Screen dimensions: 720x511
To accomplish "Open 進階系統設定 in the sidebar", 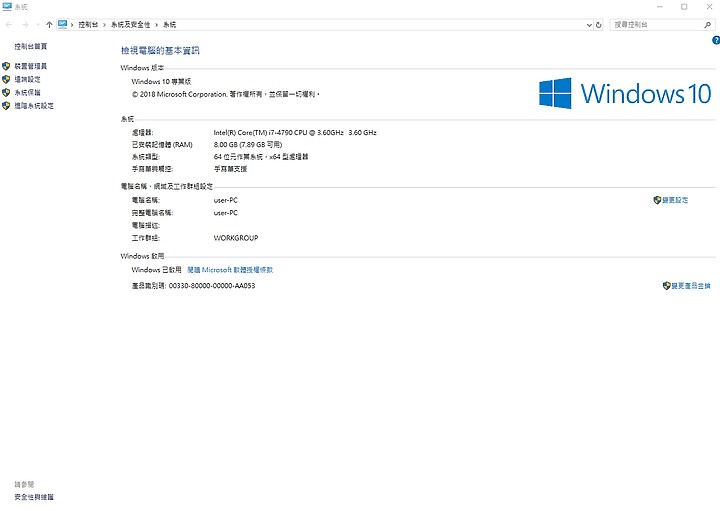I will click(34, 106).
